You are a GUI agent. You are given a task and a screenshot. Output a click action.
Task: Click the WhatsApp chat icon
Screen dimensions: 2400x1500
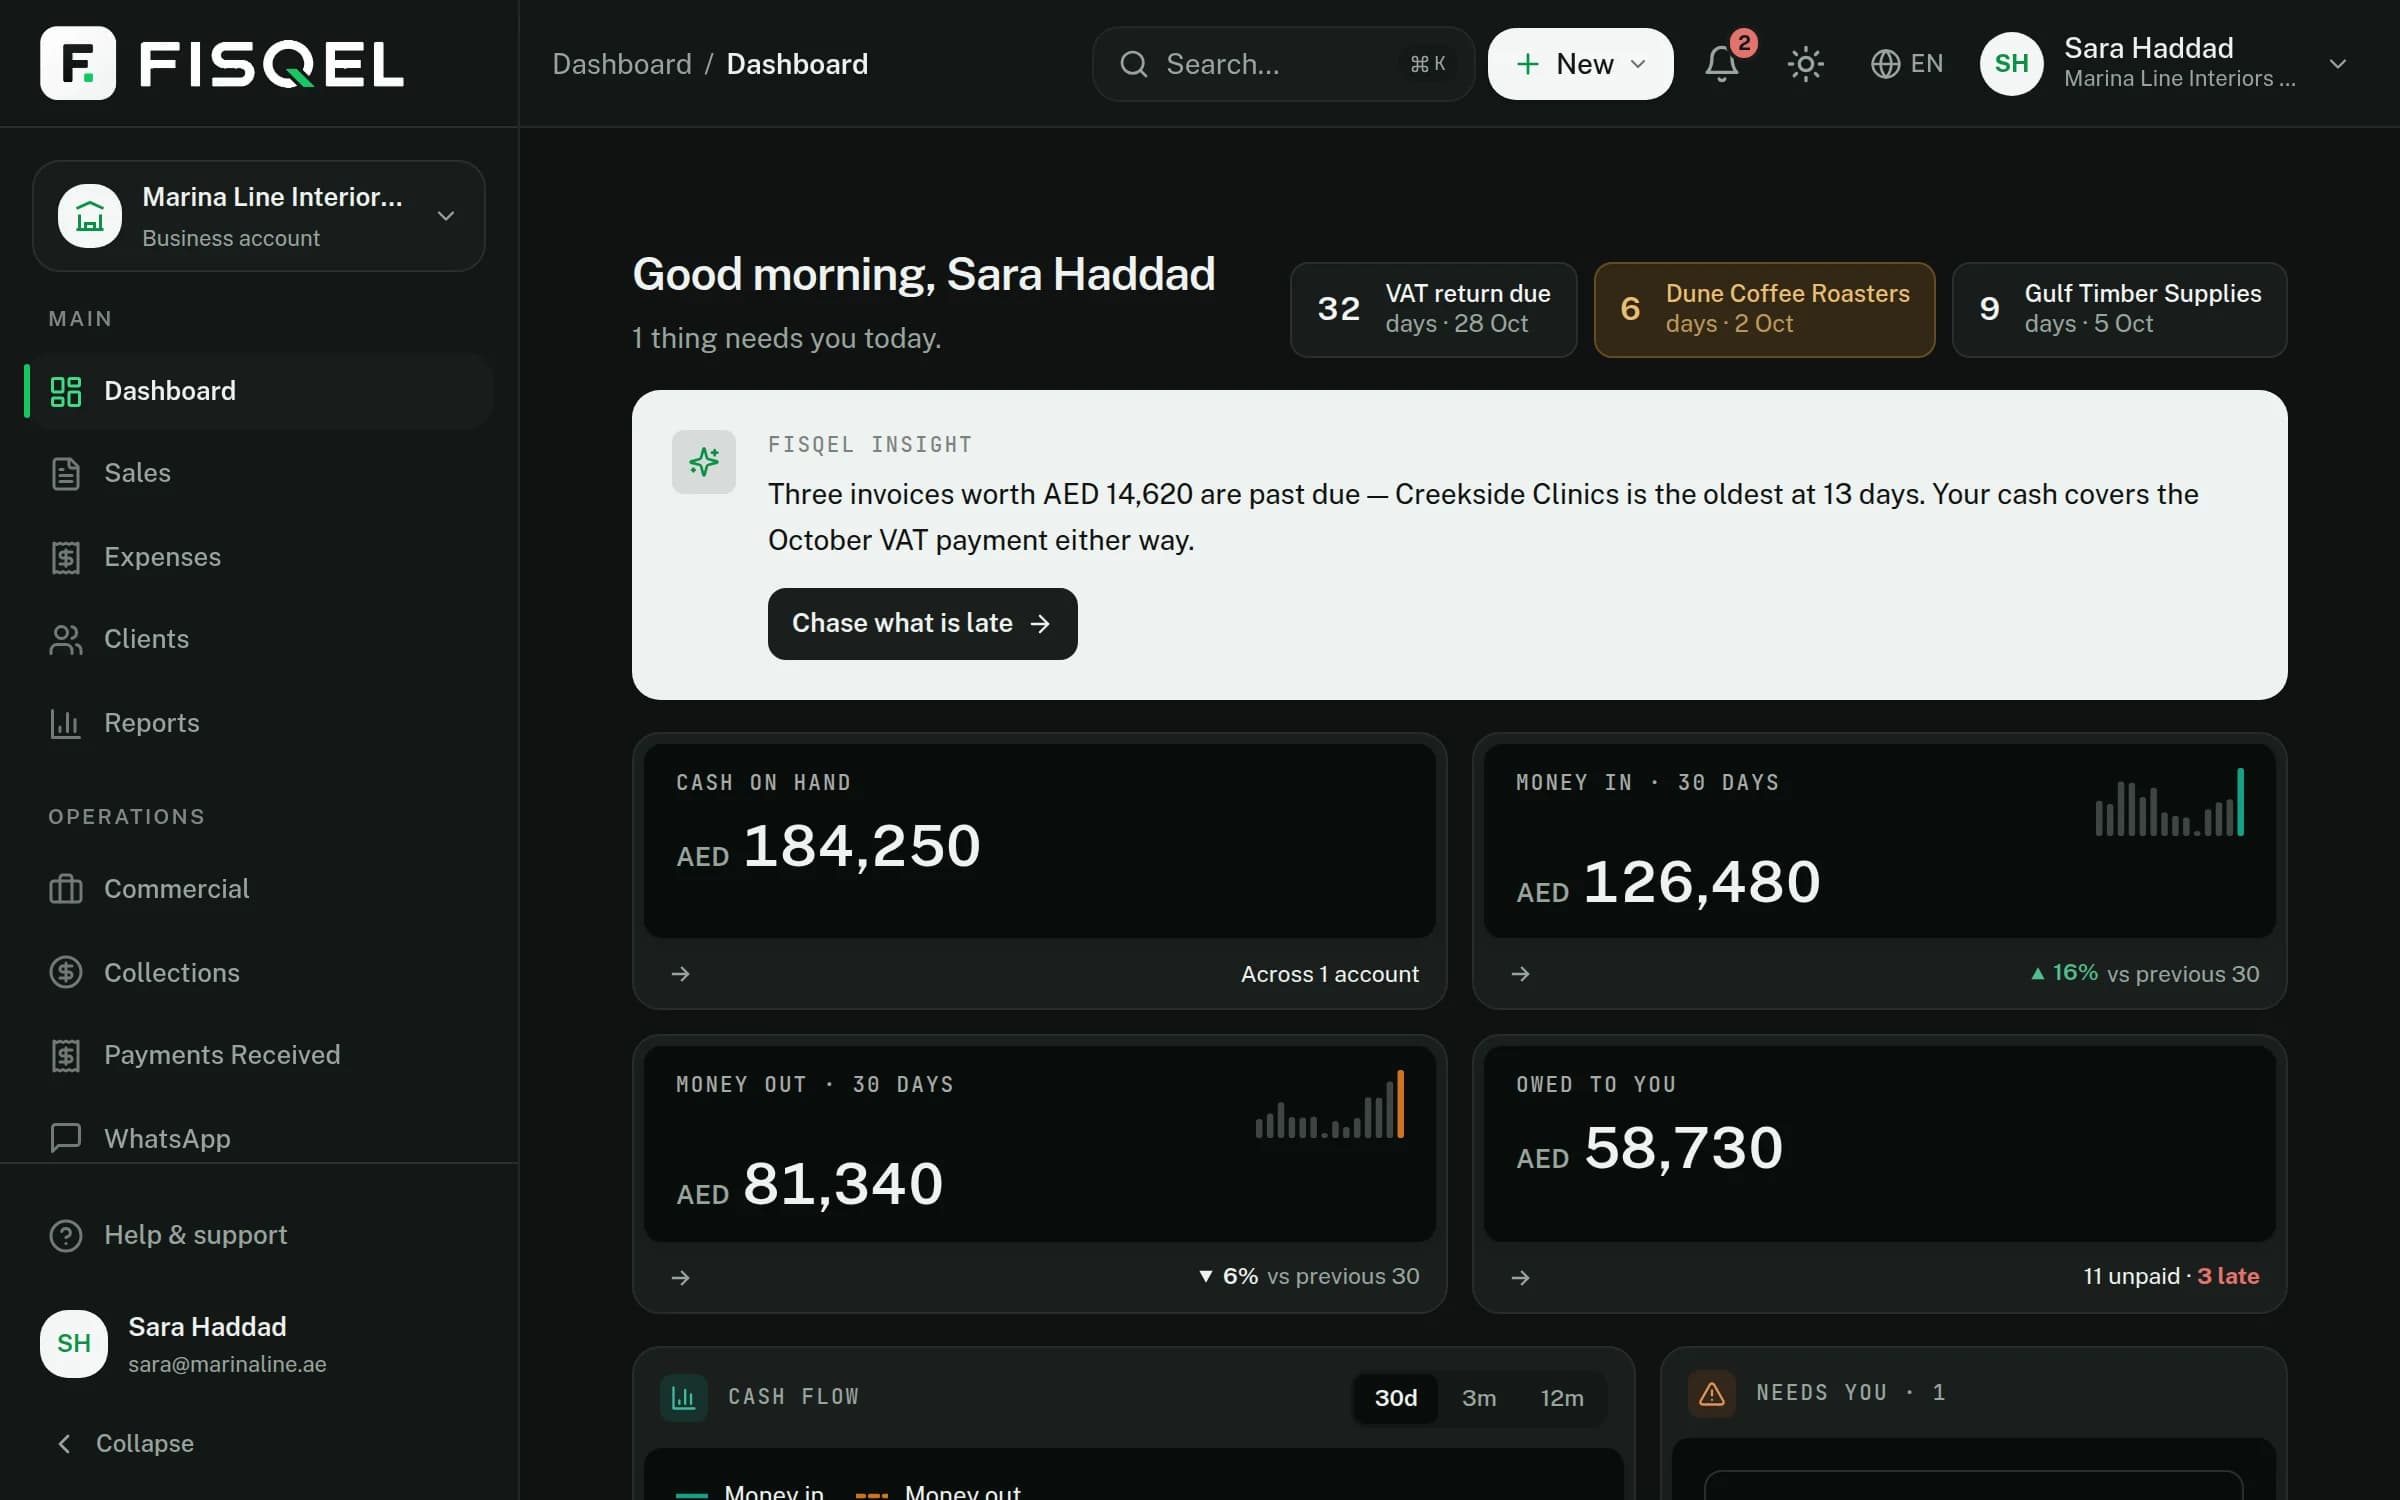point(66,1138)
